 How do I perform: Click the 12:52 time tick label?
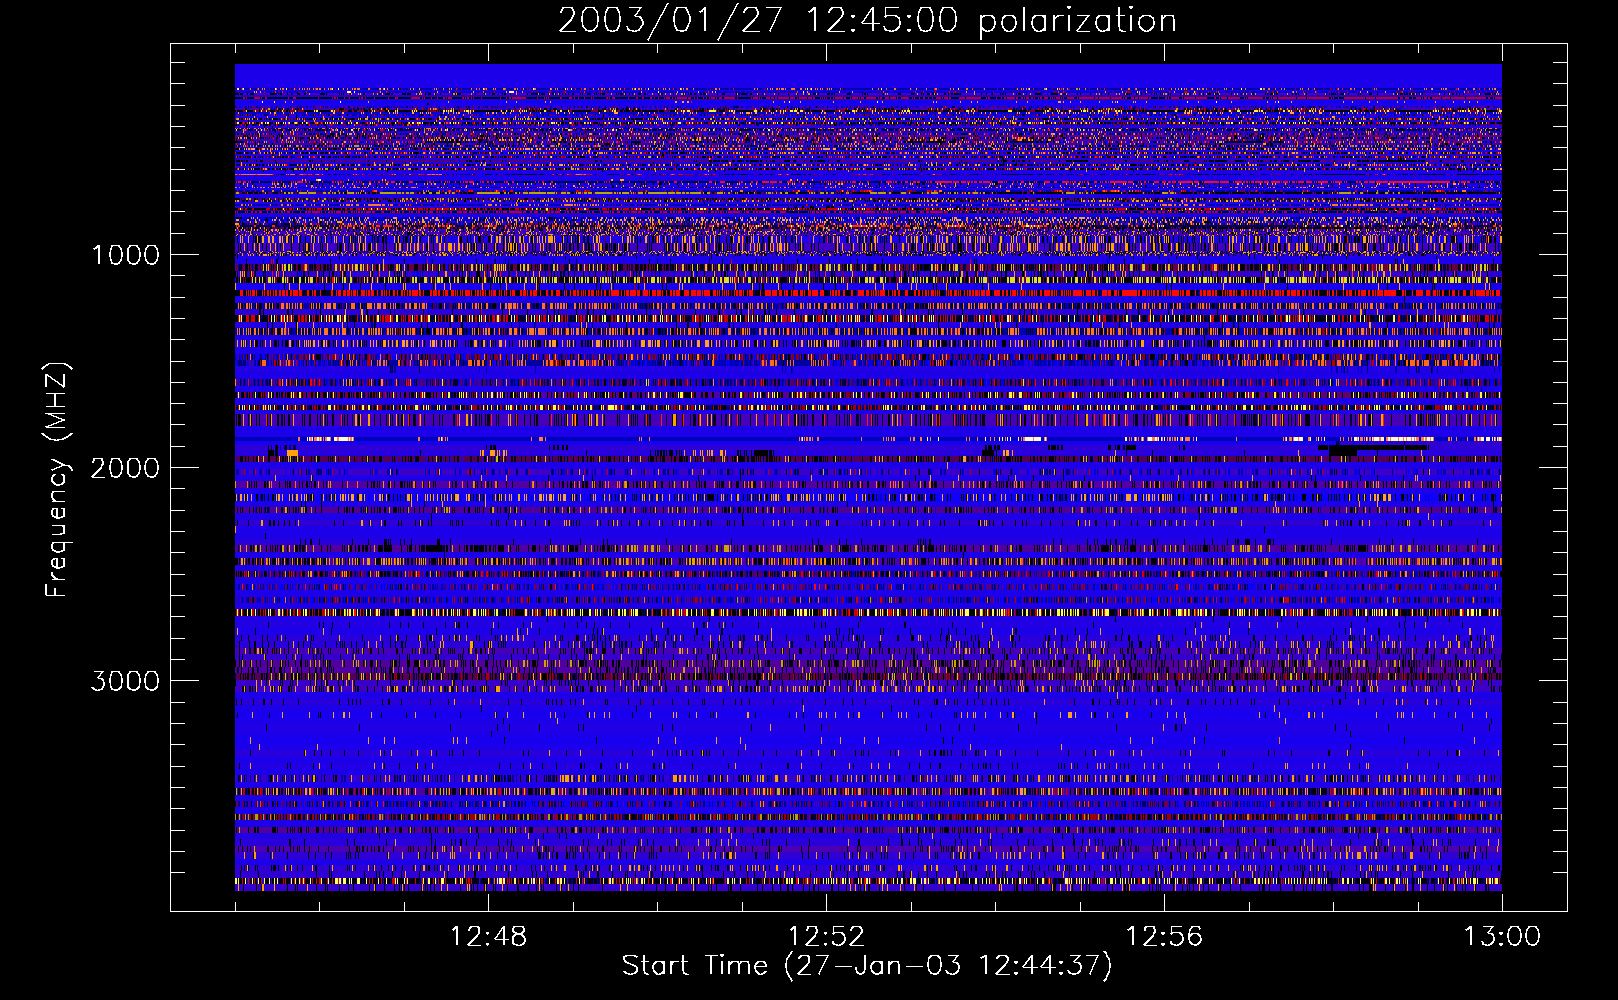pos(826,937)
